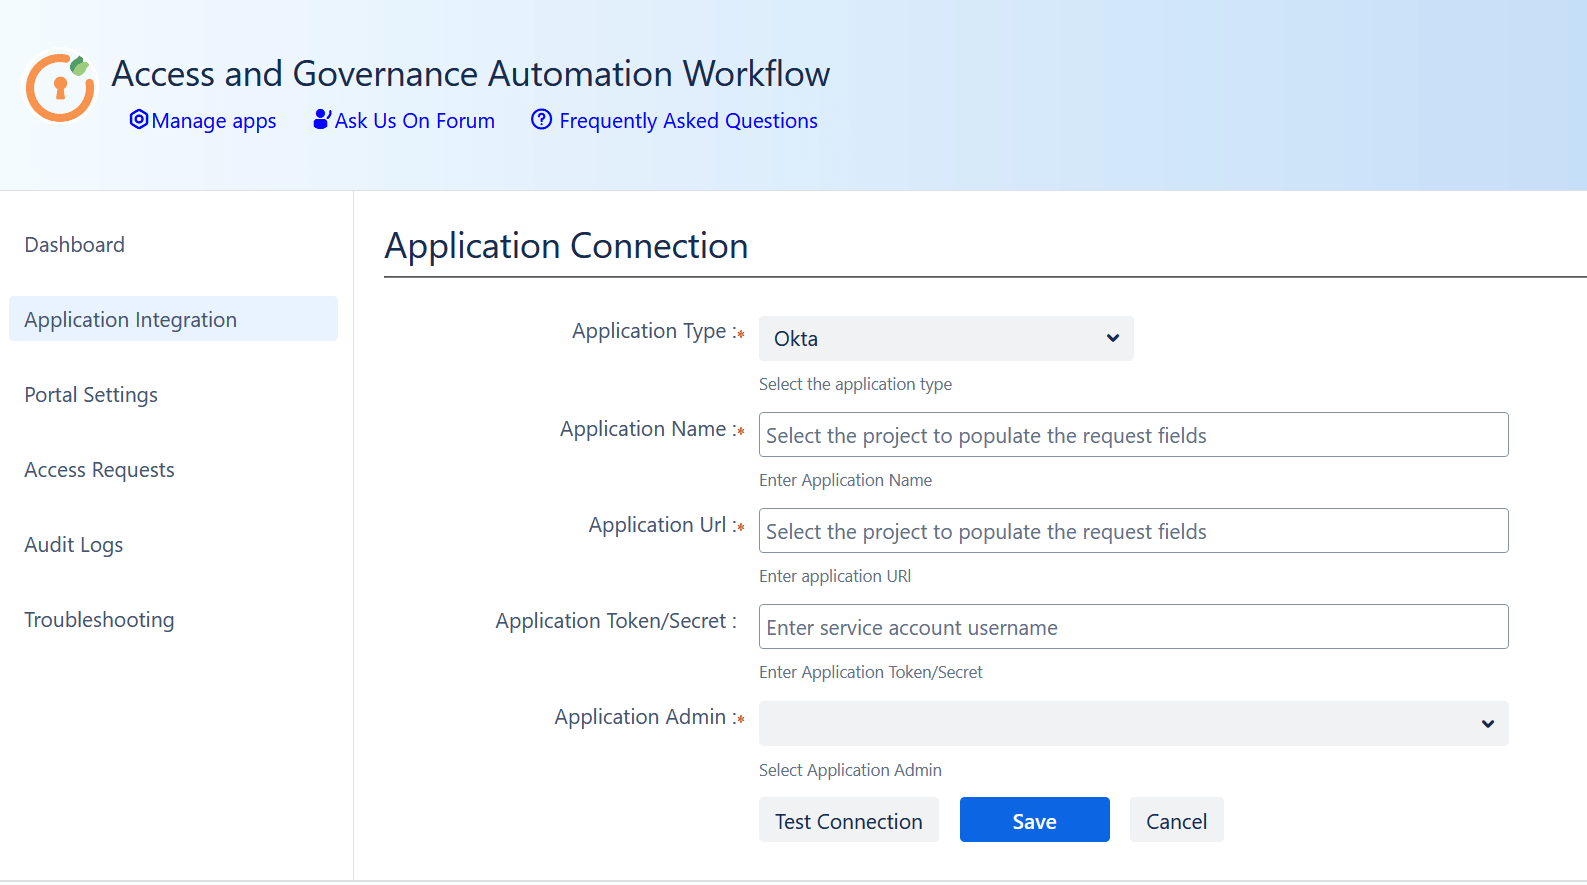Viewport: 1587px width, 885px height.
Task: Go to Dashboard in sidebar
Action: click(75, 245)
